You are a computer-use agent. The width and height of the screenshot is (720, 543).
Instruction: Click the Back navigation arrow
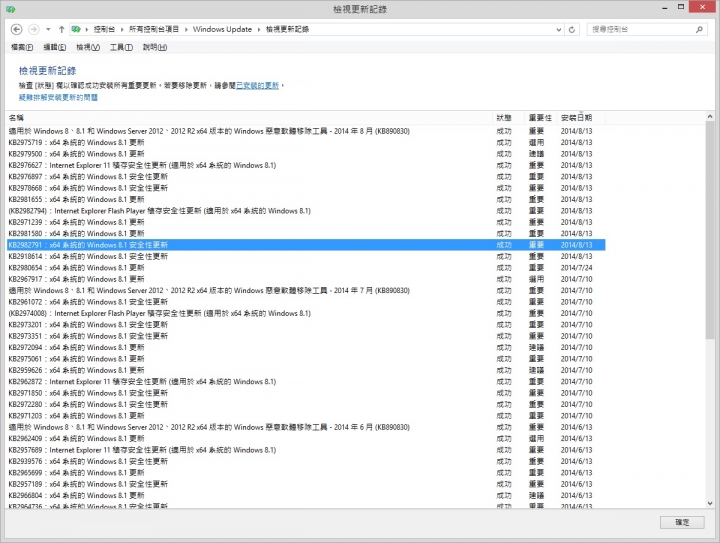point(17,29)
